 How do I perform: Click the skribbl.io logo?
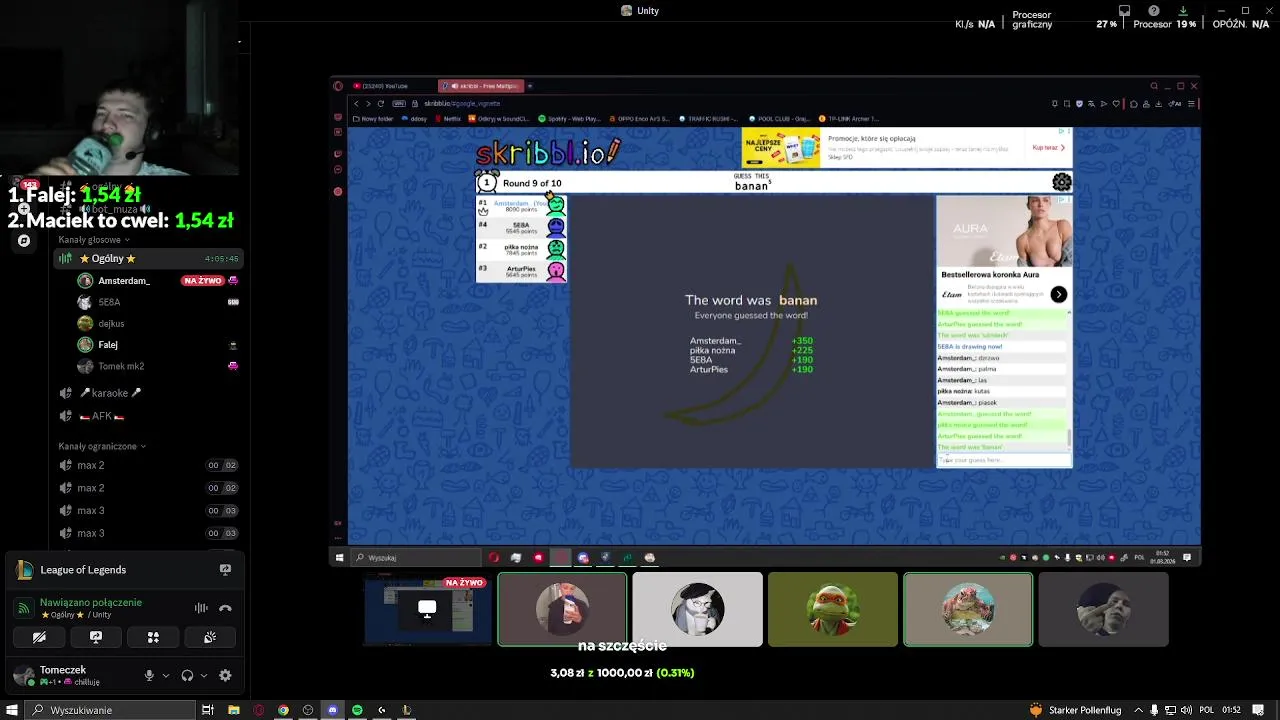548,152
